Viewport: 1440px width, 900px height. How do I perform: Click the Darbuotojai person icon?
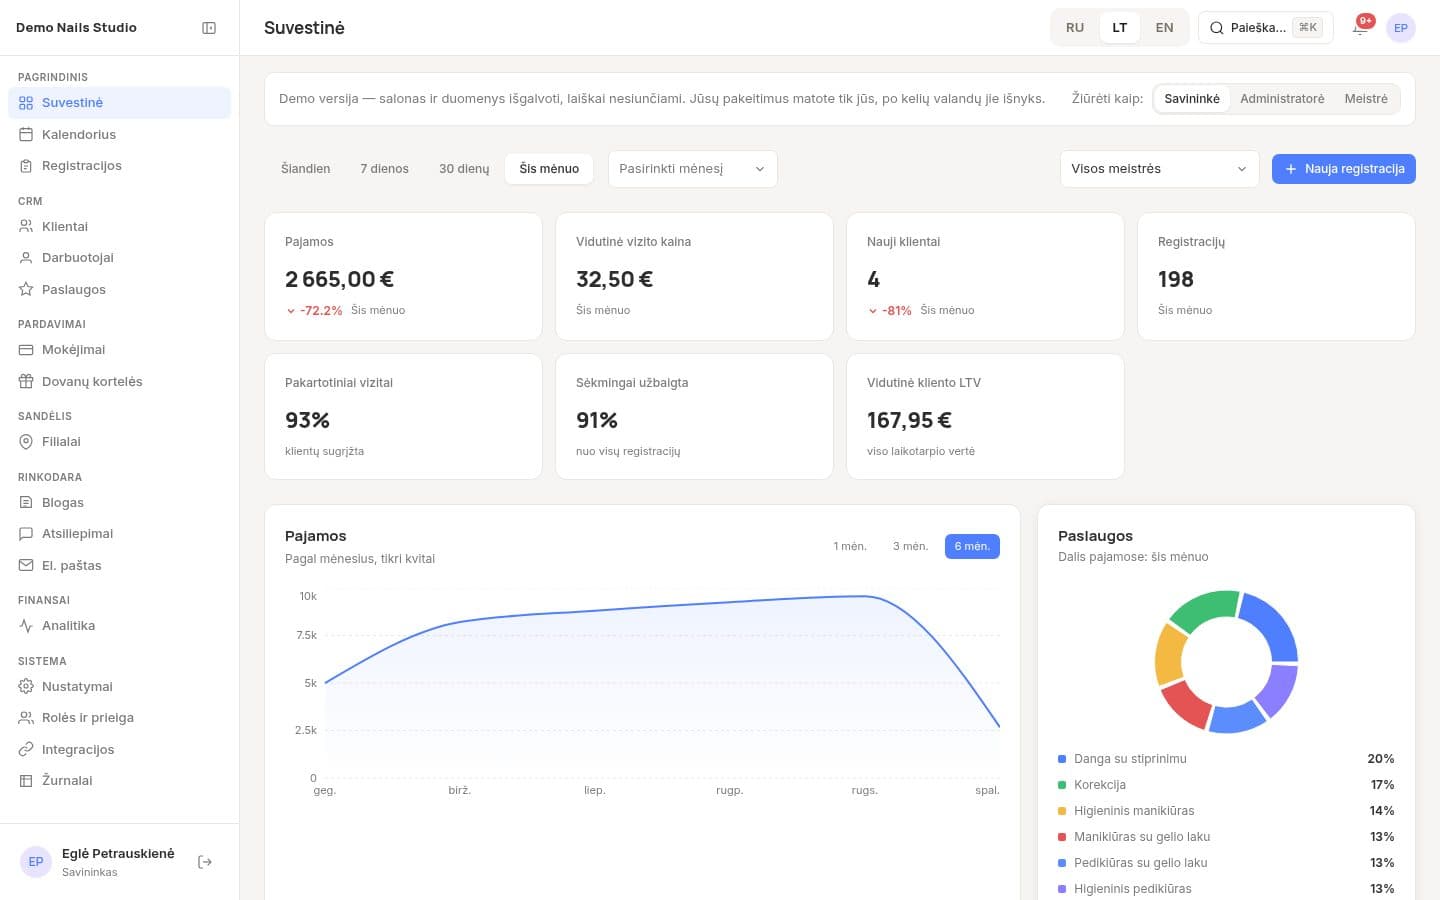tap(26, 258)
